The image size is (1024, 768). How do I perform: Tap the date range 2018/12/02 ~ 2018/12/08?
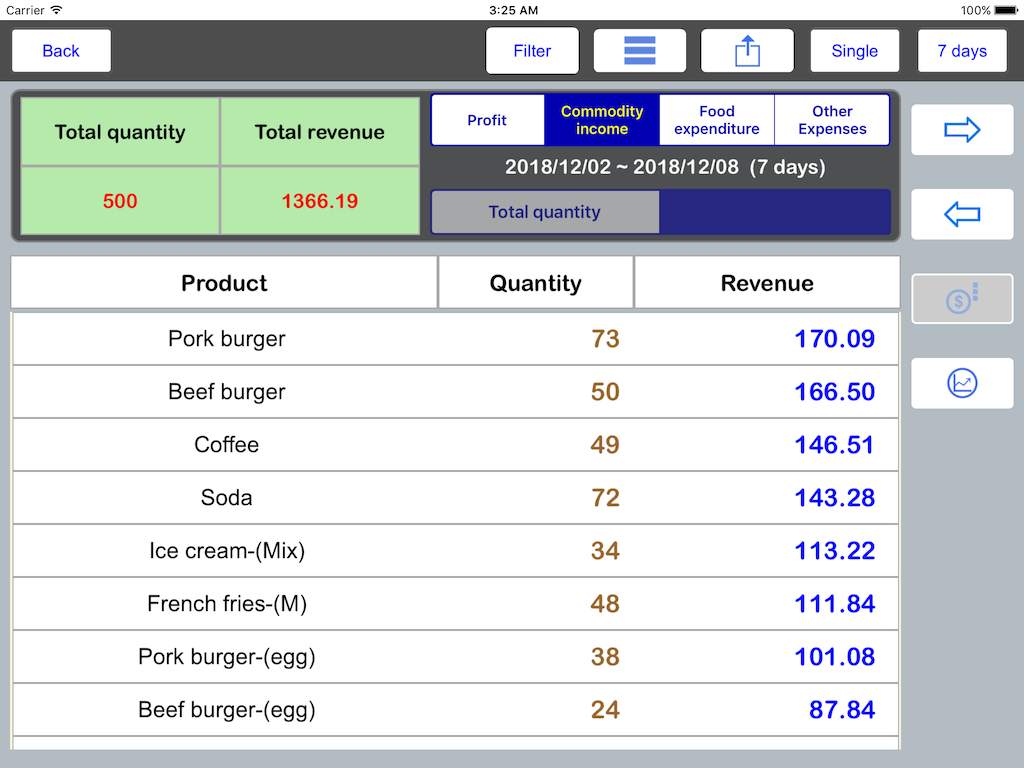click(661, 167)
